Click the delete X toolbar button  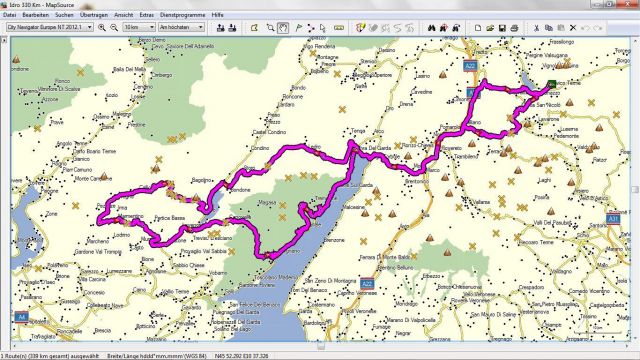click(x=573, y=28)
